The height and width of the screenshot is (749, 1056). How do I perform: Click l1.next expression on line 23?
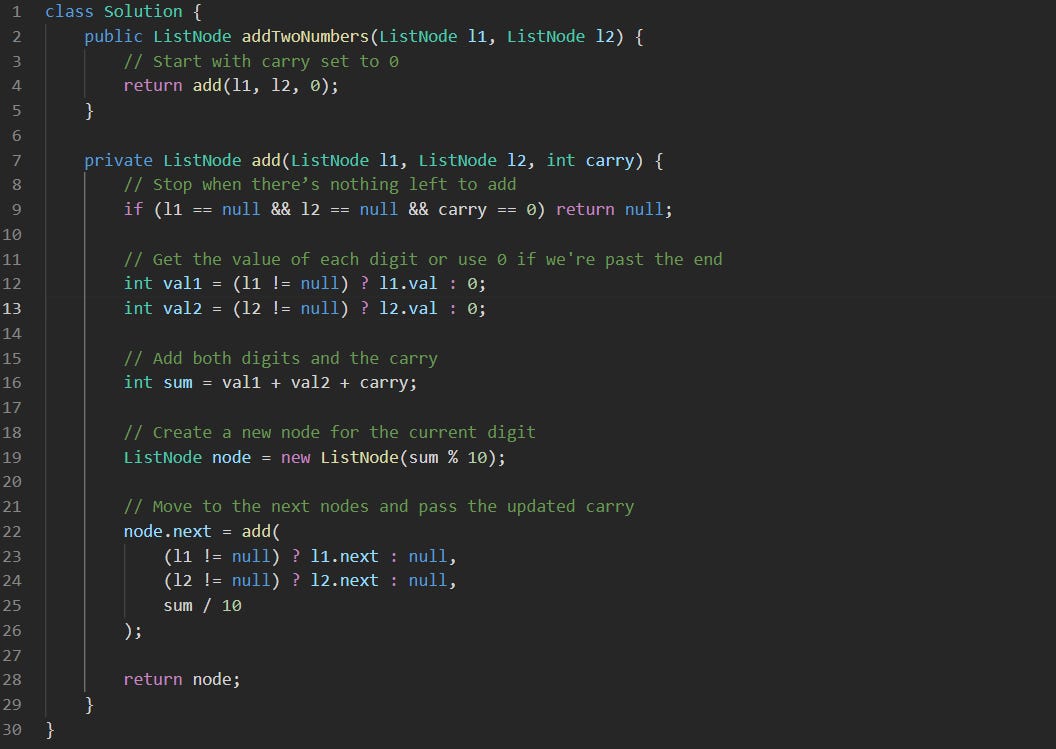(344, 555)
